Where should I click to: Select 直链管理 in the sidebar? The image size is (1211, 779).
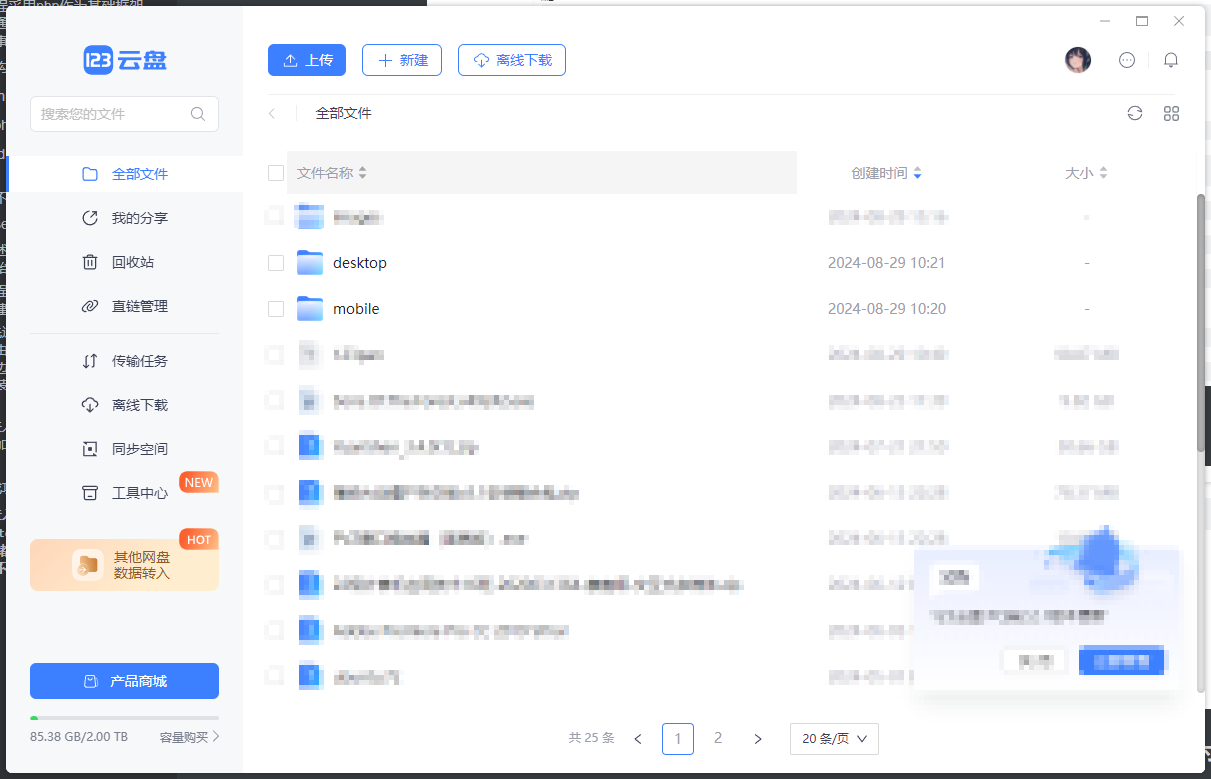click(128, 305)
